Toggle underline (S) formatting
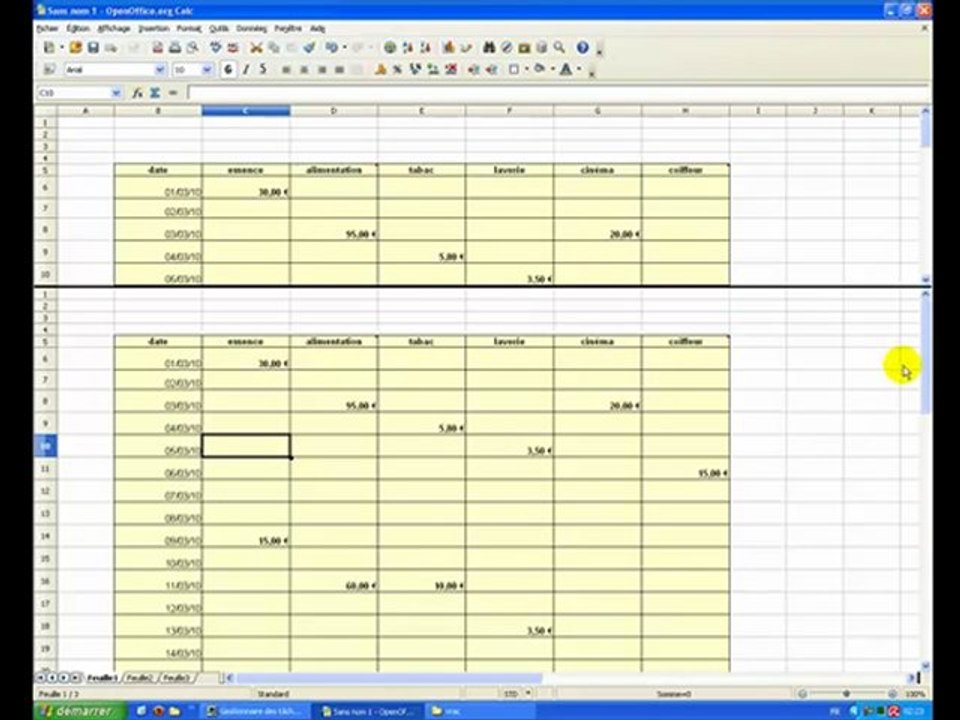Image resolution: width=960 pixels, height=720 pixels. (x=263, y=70)
